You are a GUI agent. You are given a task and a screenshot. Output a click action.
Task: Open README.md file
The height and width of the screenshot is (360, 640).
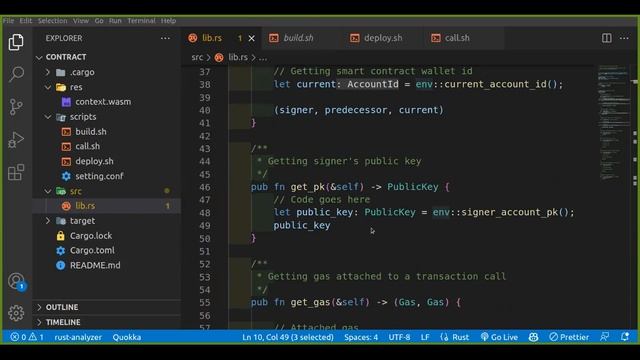click(95, 265)
